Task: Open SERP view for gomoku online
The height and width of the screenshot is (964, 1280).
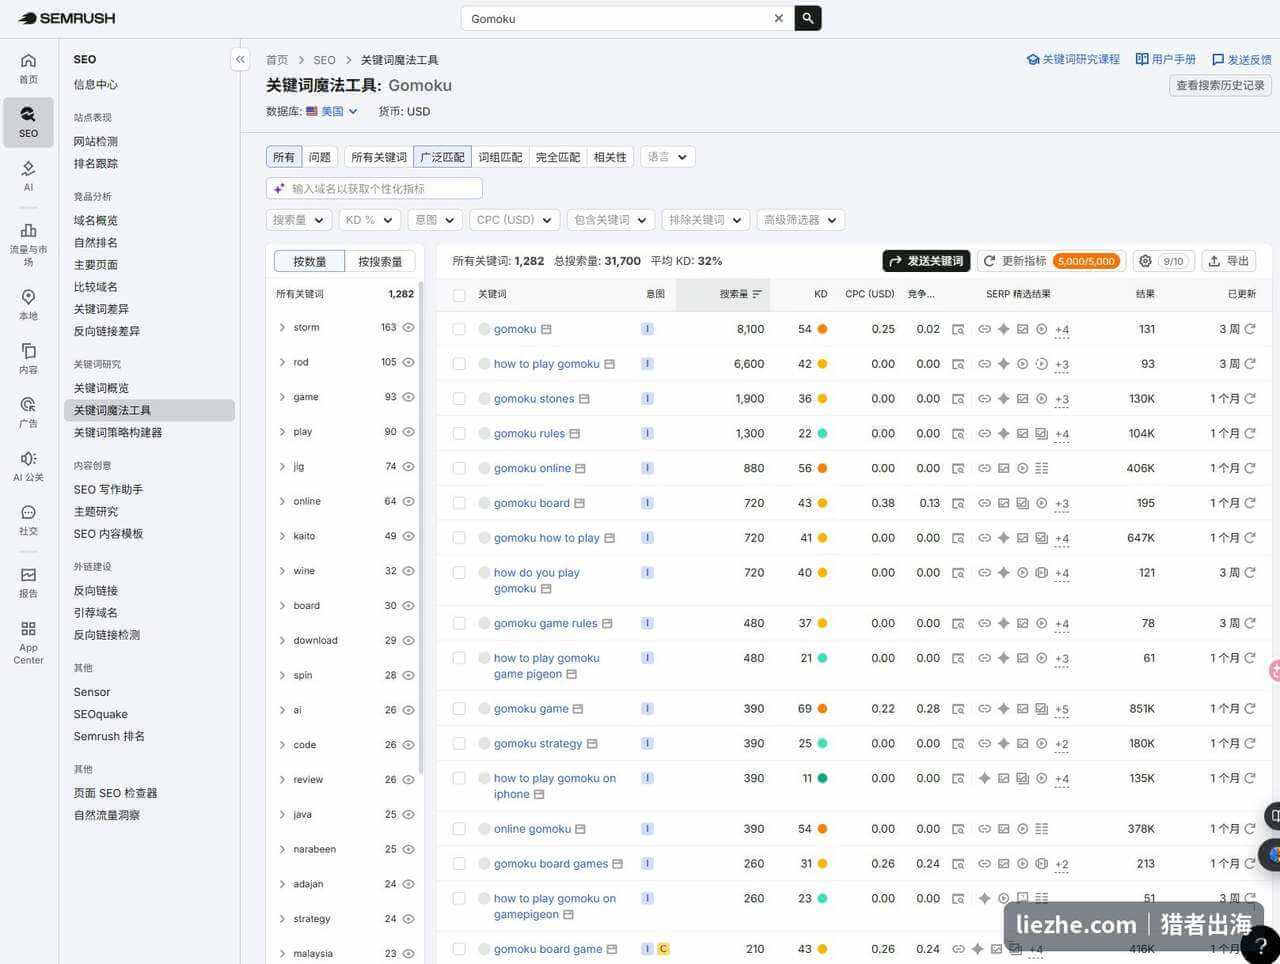Action: tap(958, 468)
